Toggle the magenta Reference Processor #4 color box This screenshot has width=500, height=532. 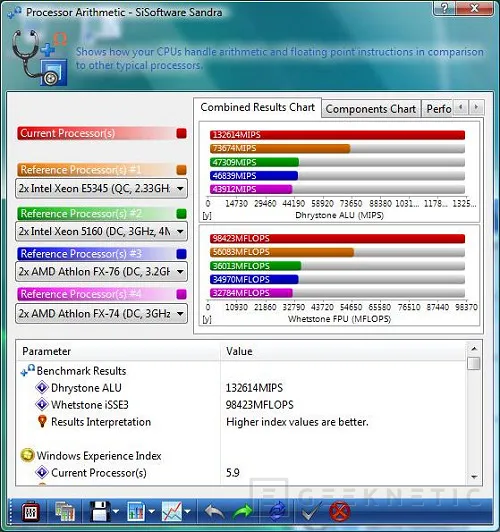pos(181,294)
